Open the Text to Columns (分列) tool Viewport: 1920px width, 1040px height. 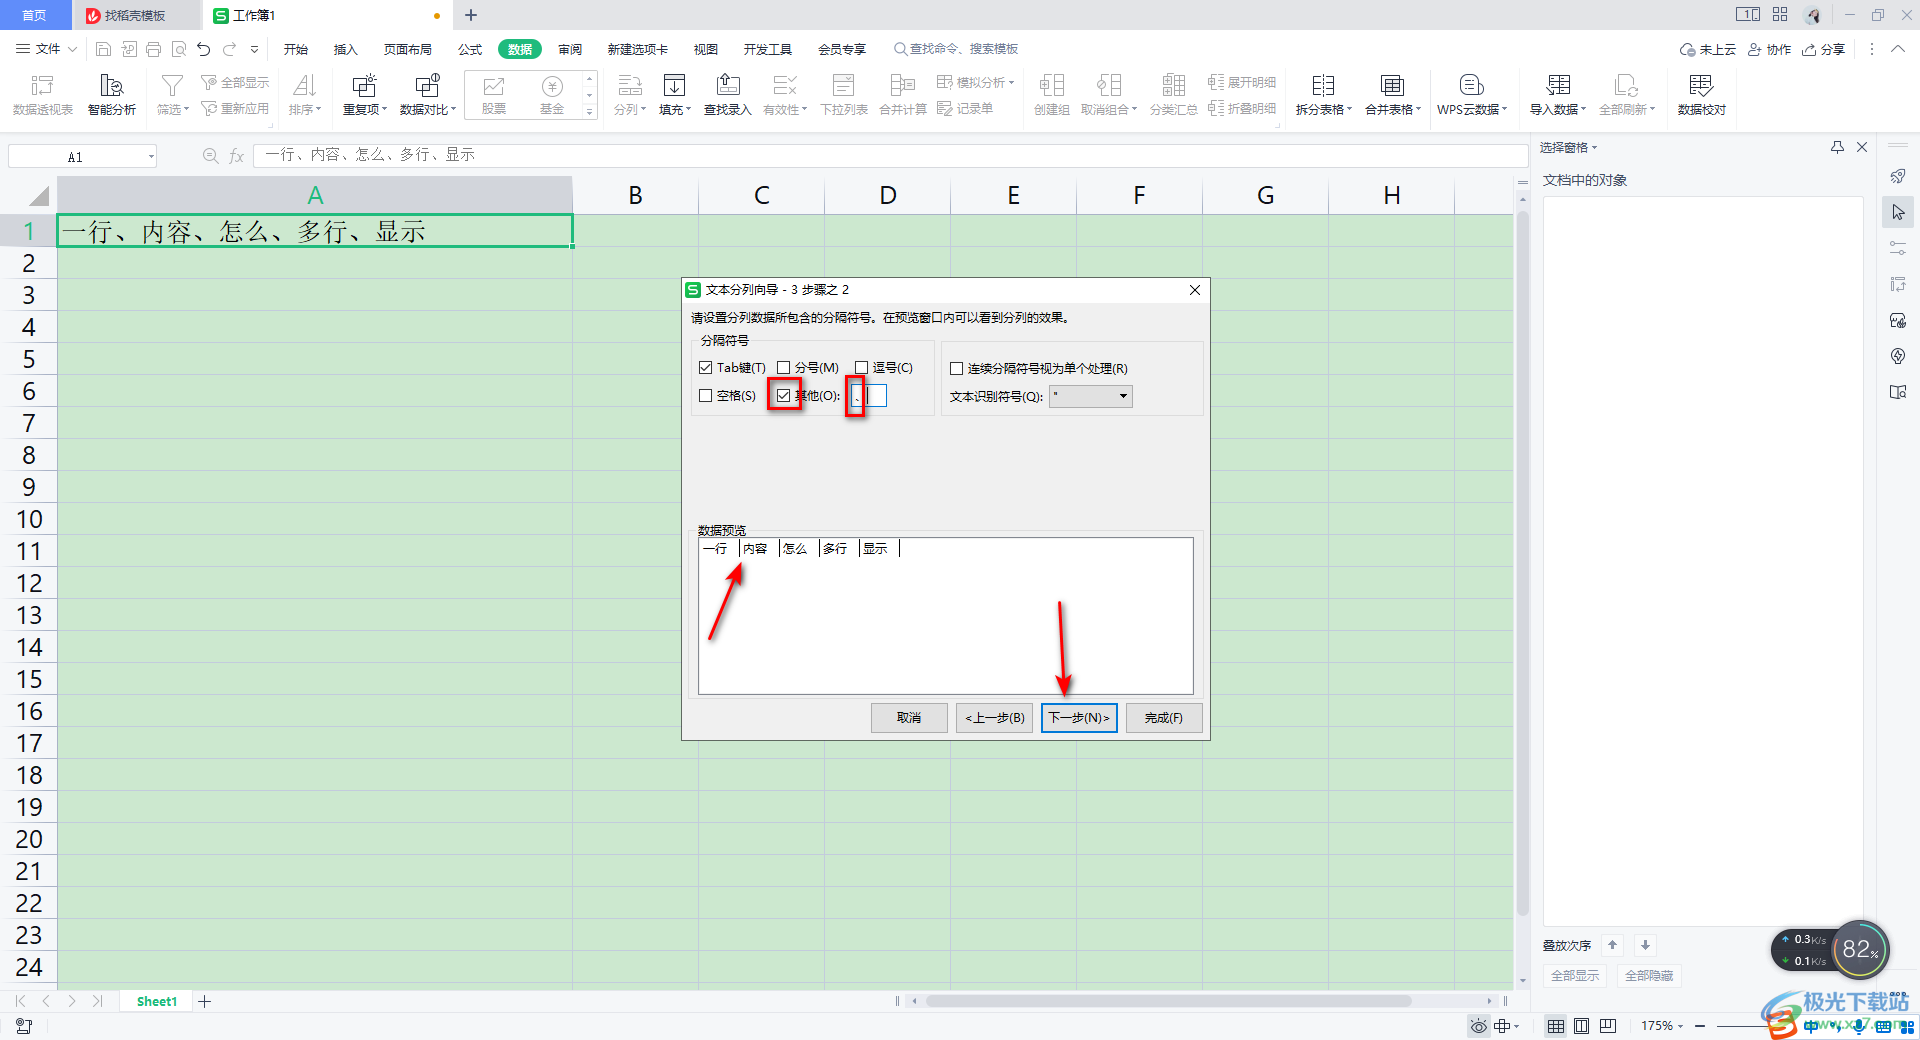click(630, 95)
